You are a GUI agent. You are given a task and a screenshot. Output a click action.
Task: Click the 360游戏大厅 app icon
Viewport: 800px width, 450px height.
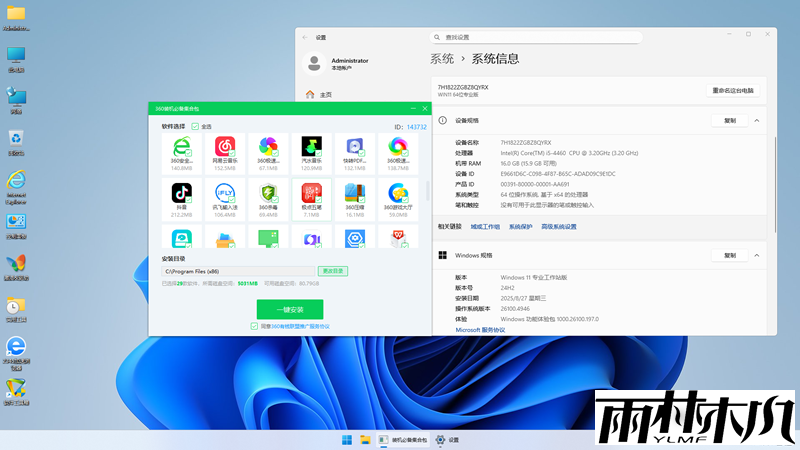(x=398, y=192)
